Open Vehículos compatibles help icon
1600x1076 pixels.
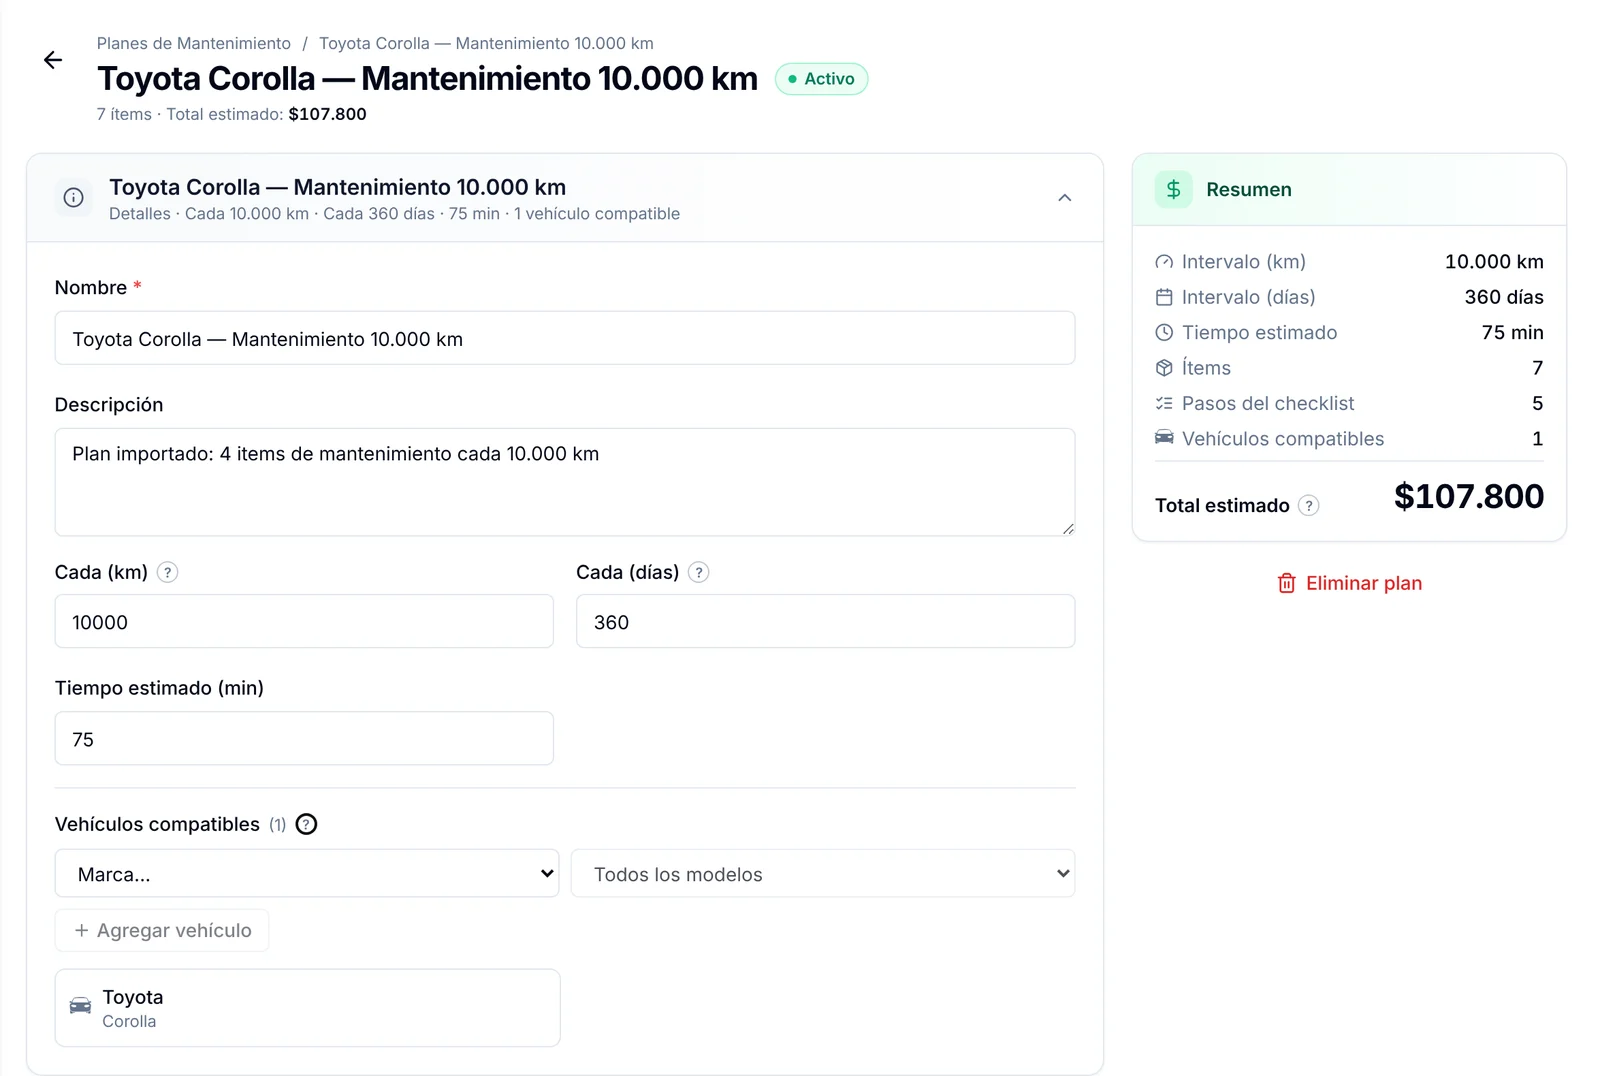307,824
